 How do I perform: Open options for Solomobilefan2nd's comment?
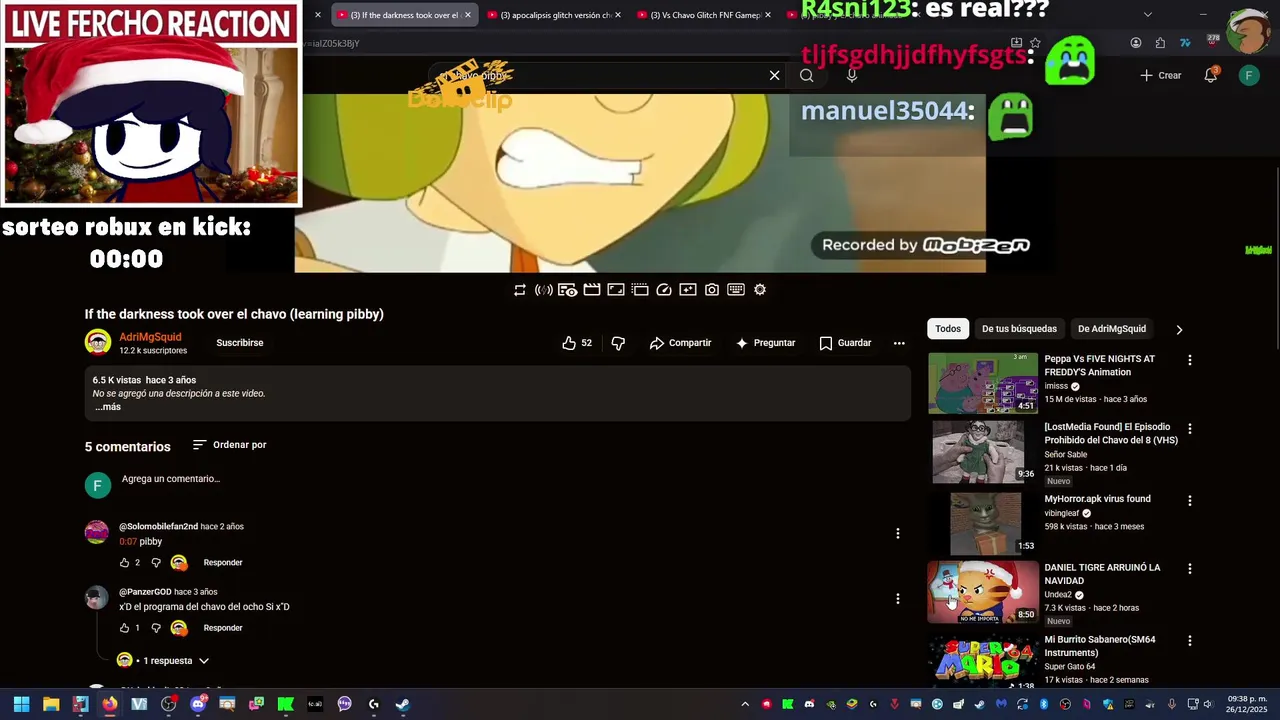[898, 534]
